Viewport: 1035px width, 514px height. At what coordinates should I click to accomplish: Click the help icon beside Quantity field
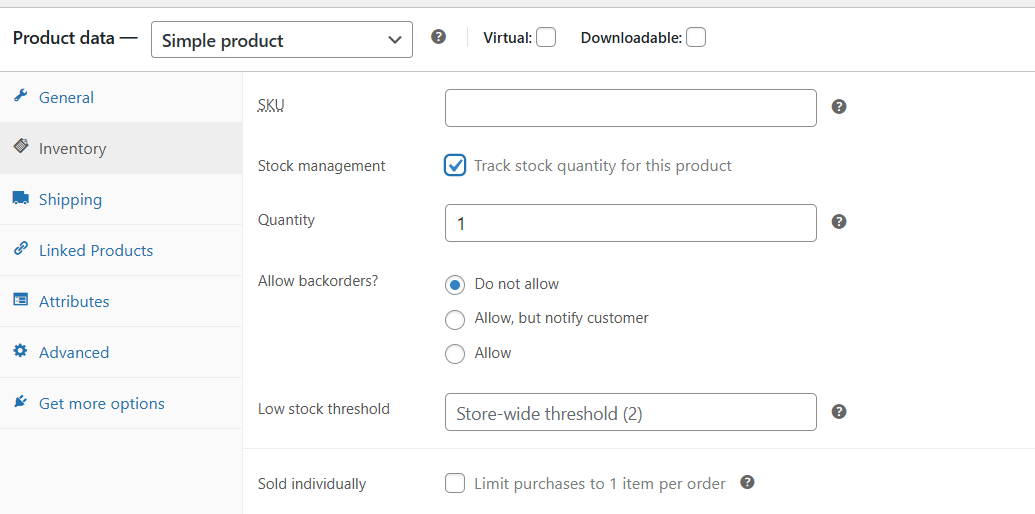838,222
